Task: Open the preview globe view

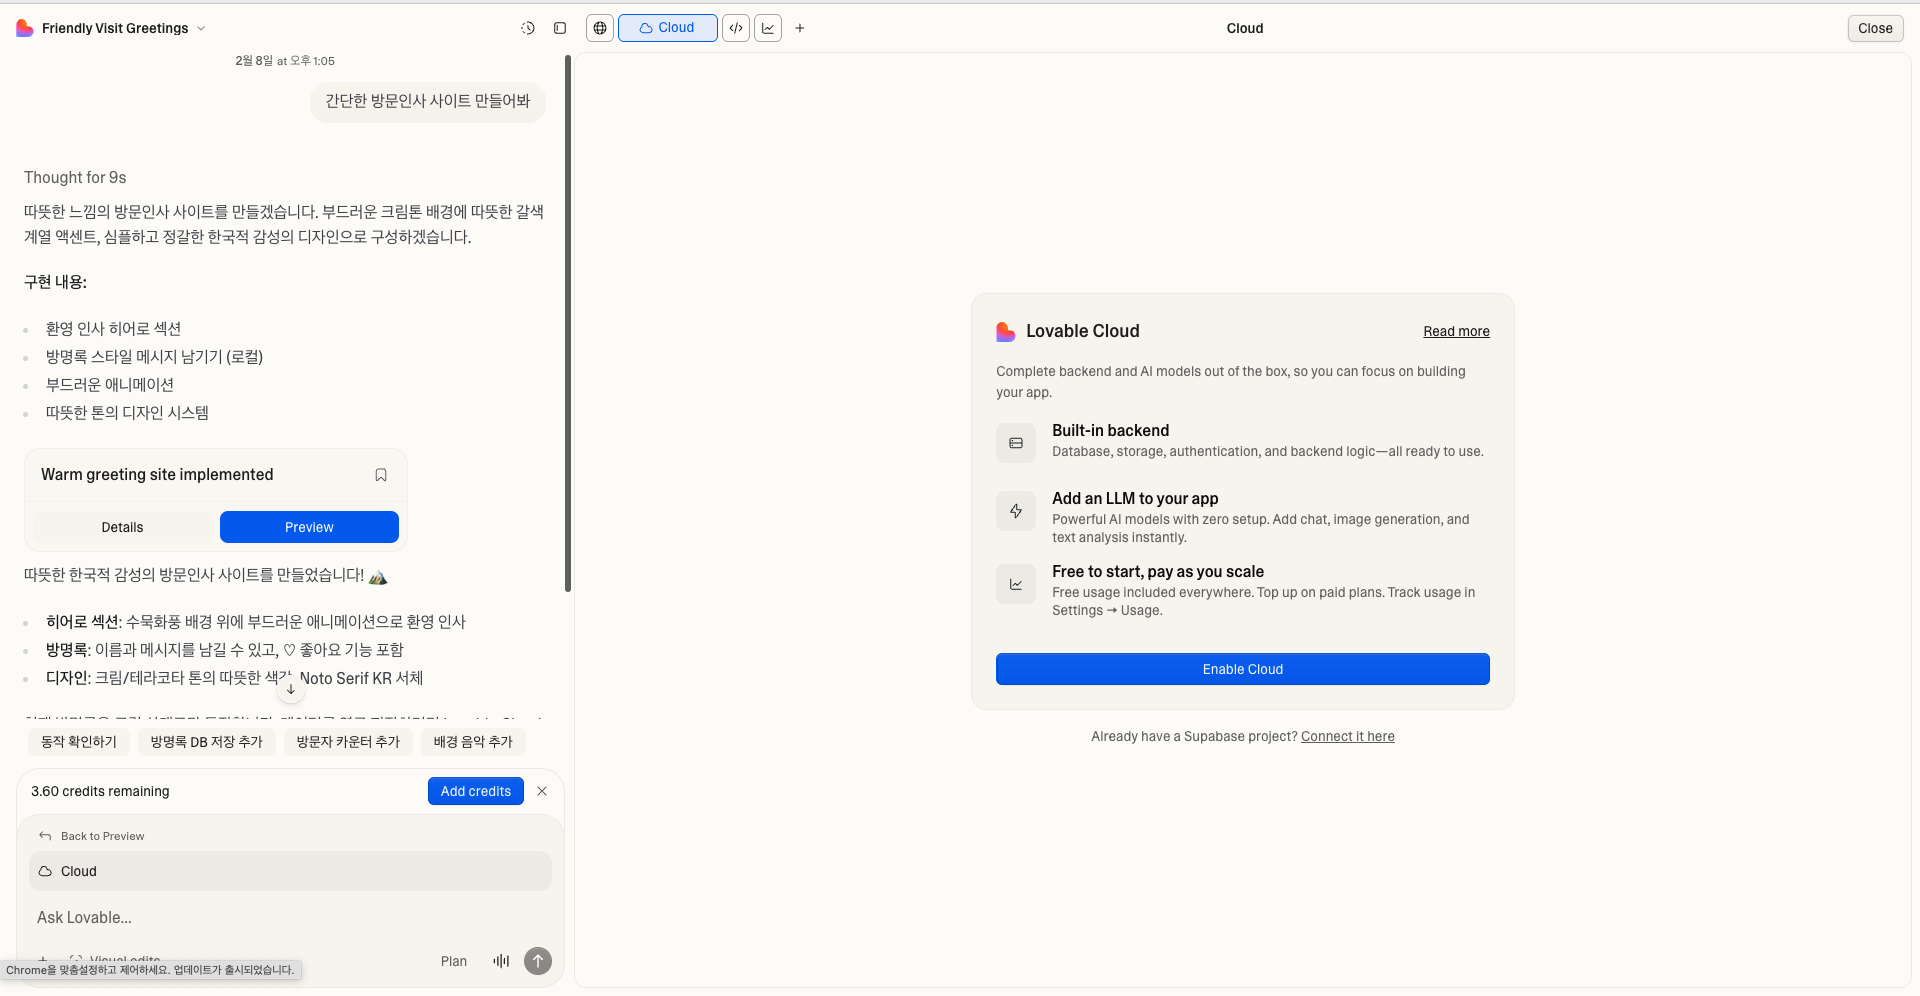Action: click(600, 28)
